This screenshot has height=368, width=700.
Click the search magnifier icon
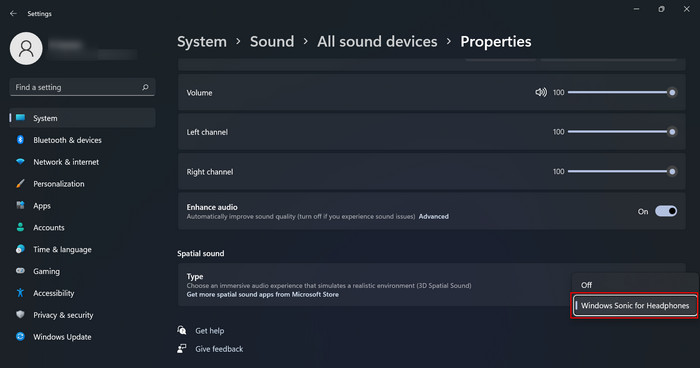point(145,87)
